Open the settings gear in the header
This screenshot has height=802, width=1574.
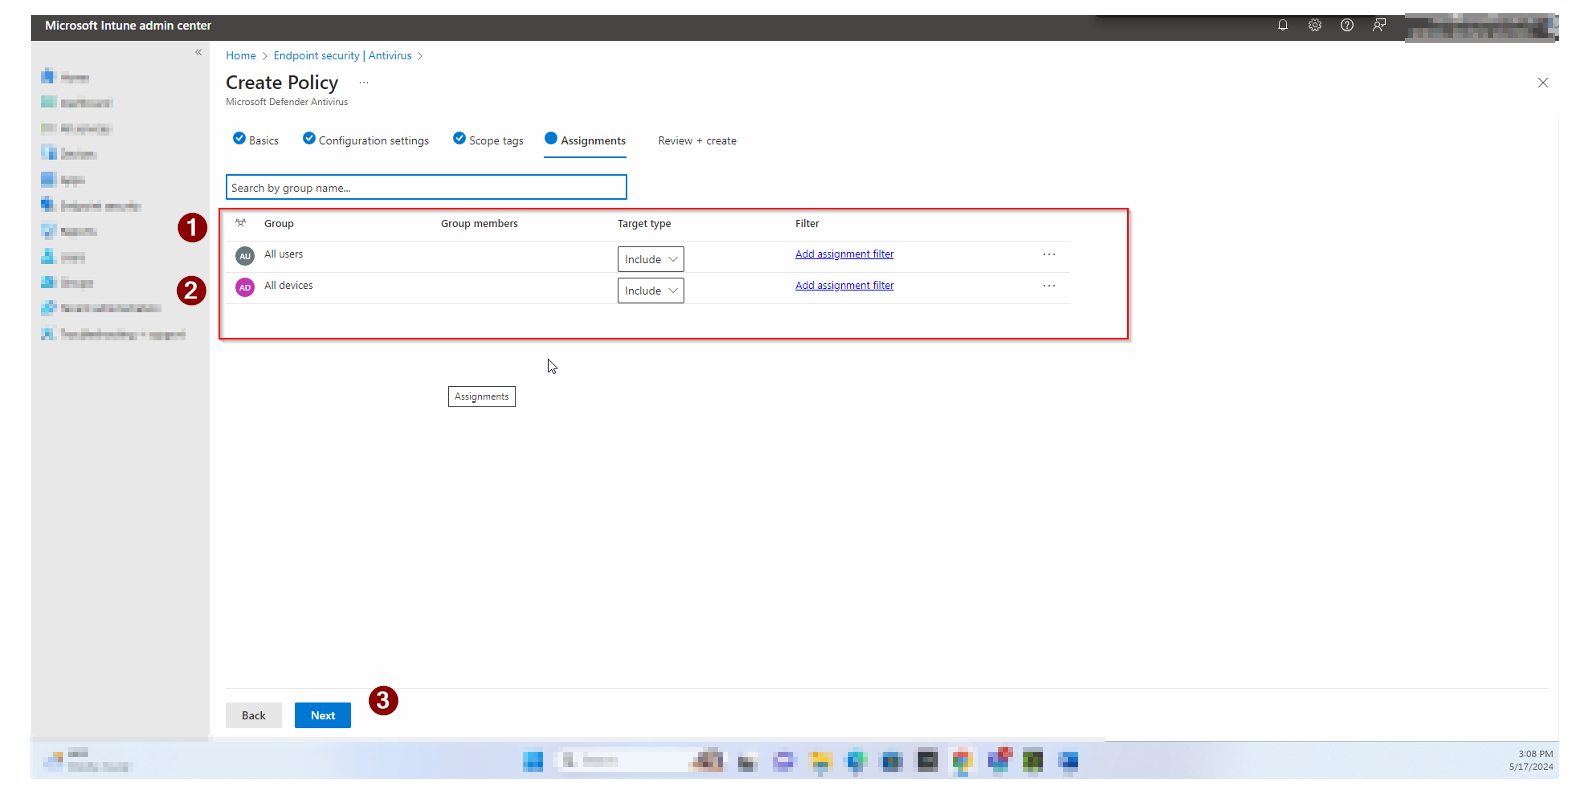1315,25
